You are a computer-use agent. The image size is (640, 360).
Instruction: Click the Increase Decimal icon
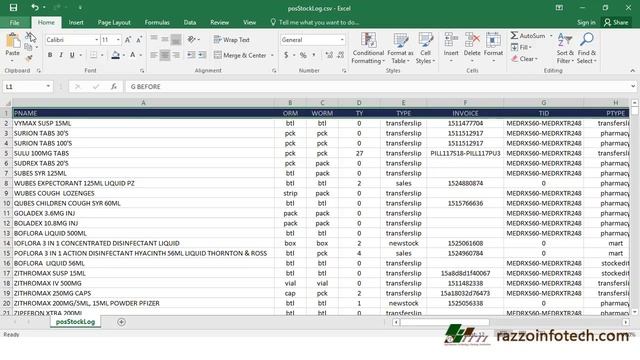pos(329,55)
